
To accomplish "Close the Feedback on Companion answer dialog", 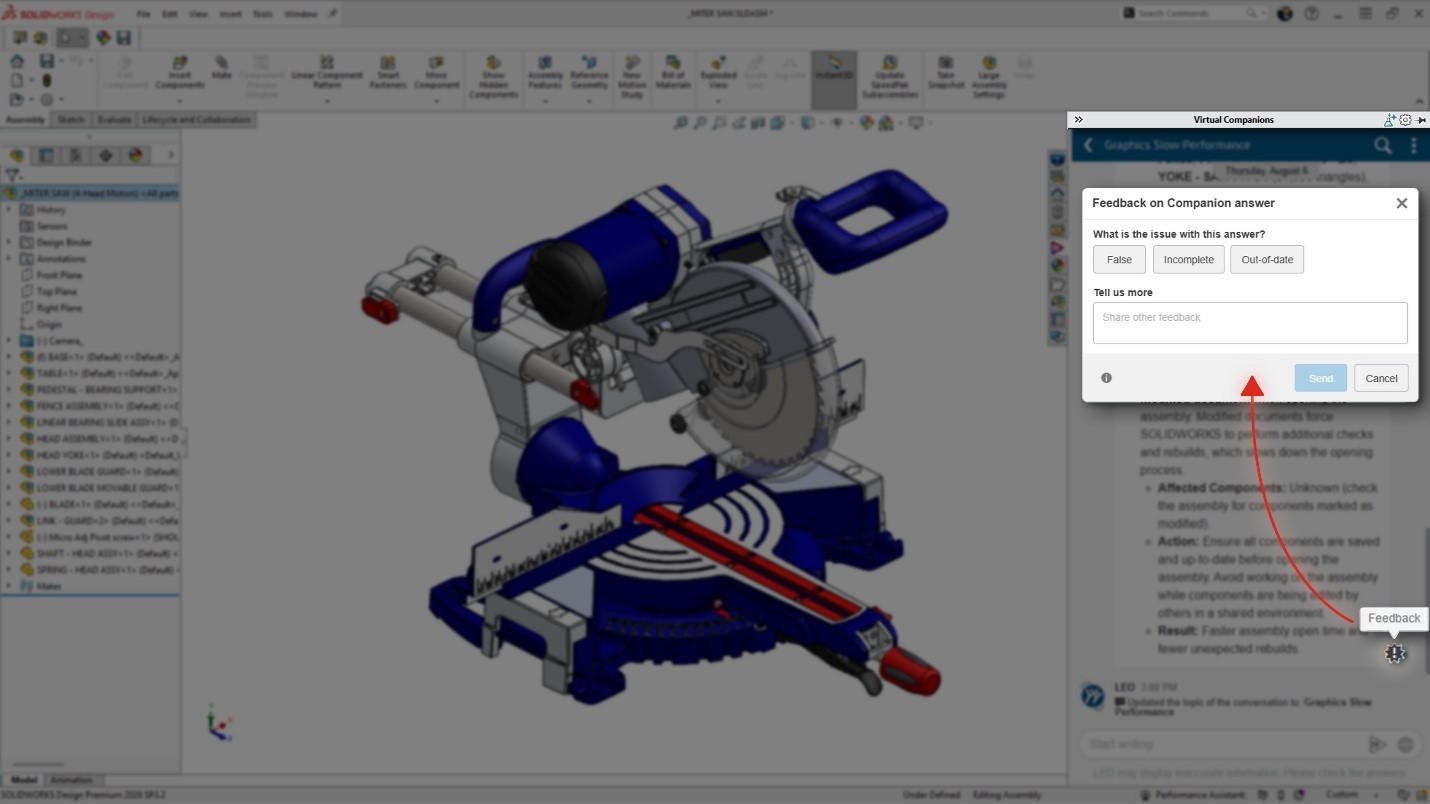I will coord(1402,203).
